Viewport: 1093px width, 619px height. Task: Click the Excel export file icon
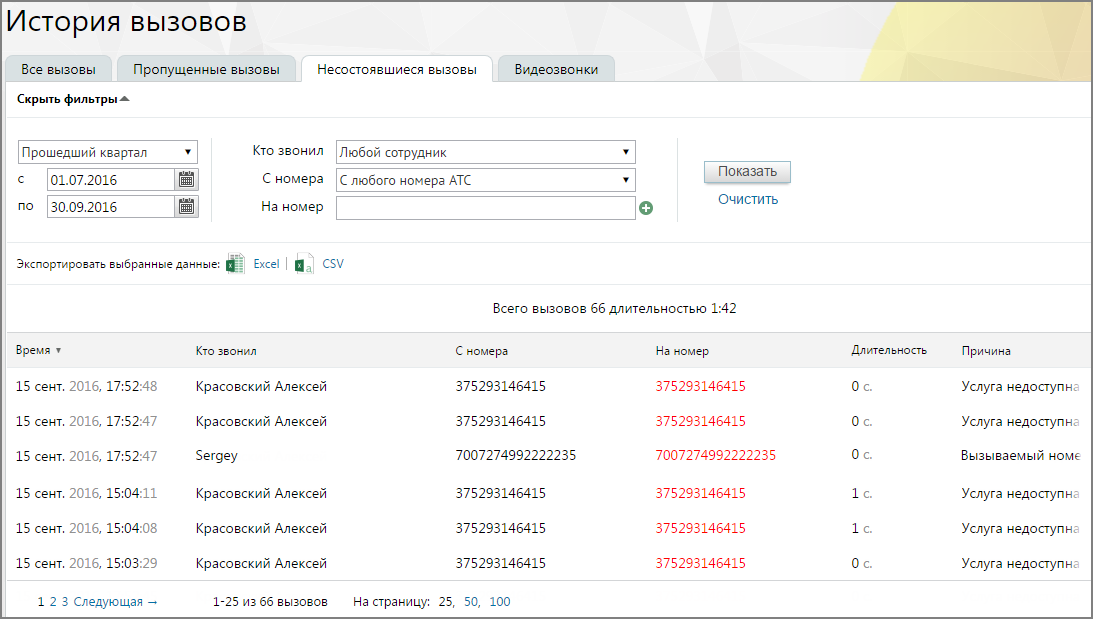click(236, 263)
